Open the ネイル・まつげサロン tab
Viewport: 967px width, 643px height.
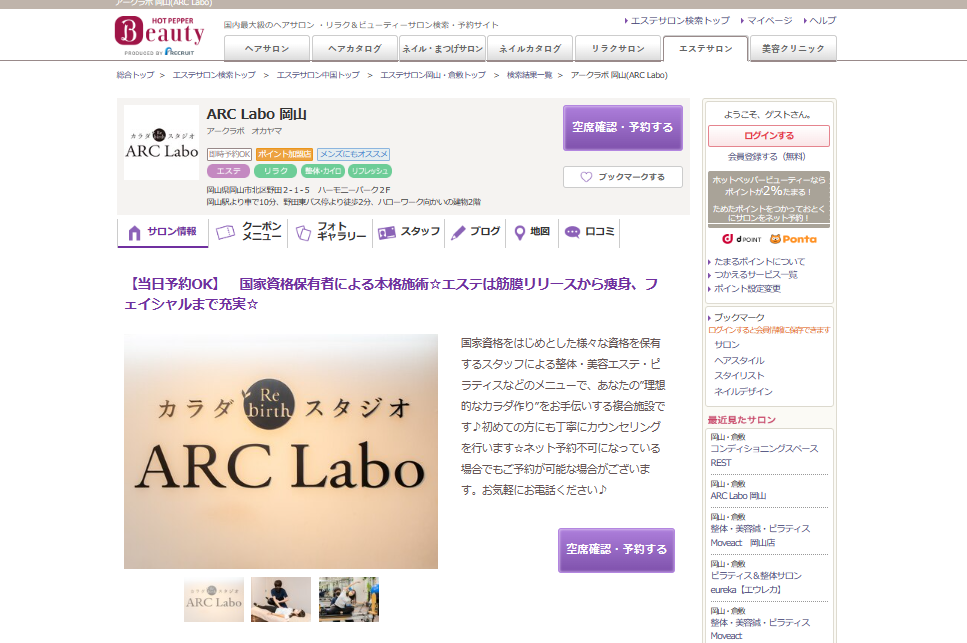[x=442, y=49]
